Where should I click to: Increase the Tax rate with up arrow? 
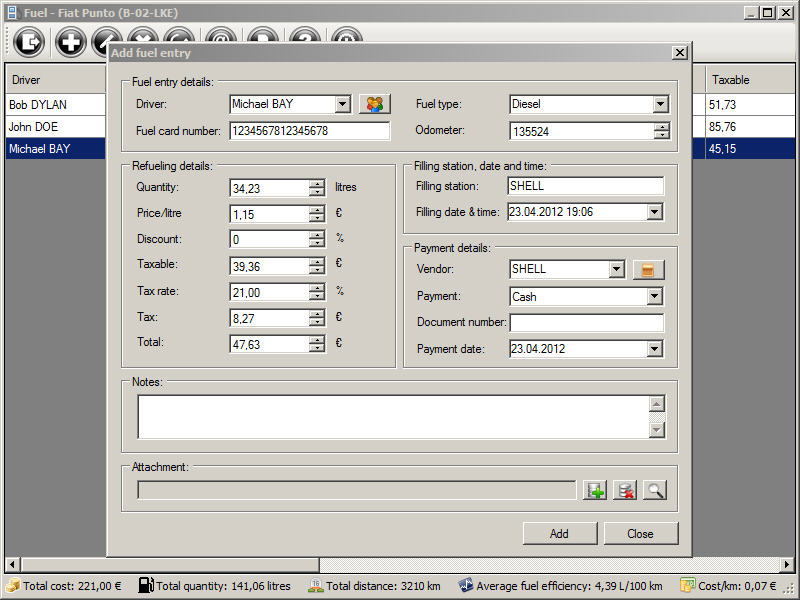coord(317,287)
